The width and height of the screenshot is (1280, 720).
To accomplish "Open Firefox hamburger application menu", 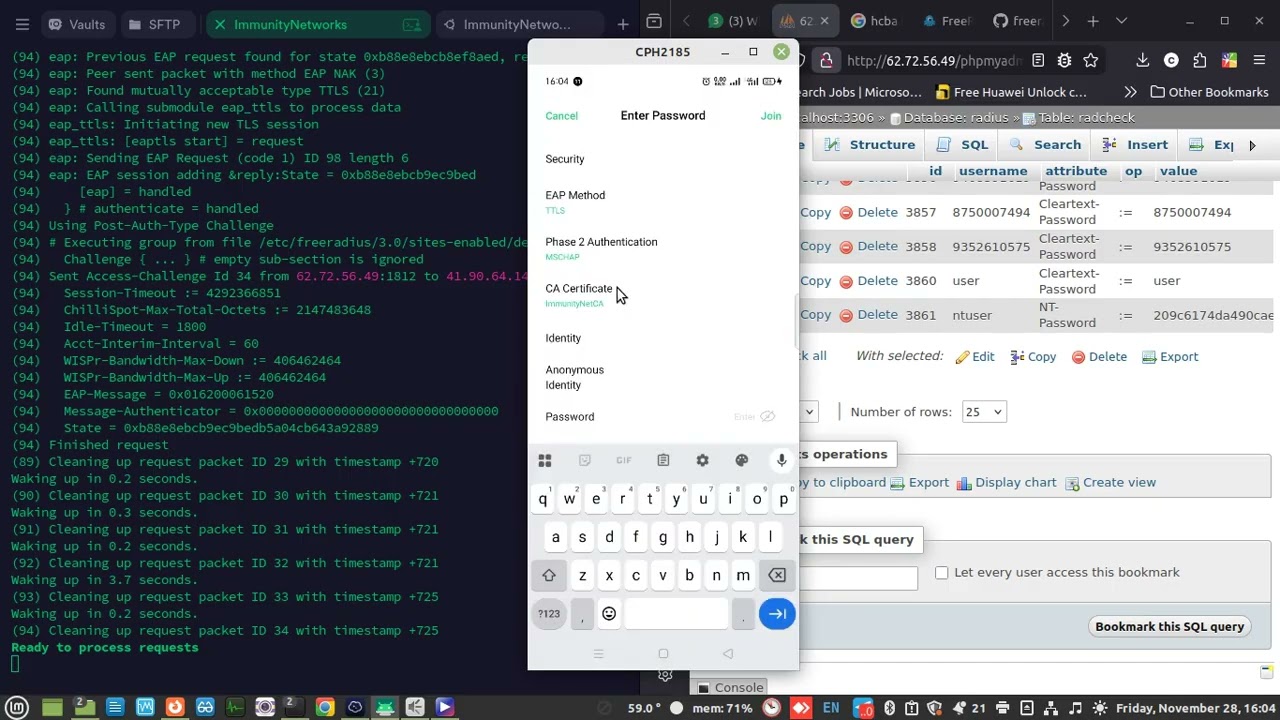I will pos(1259,61).
